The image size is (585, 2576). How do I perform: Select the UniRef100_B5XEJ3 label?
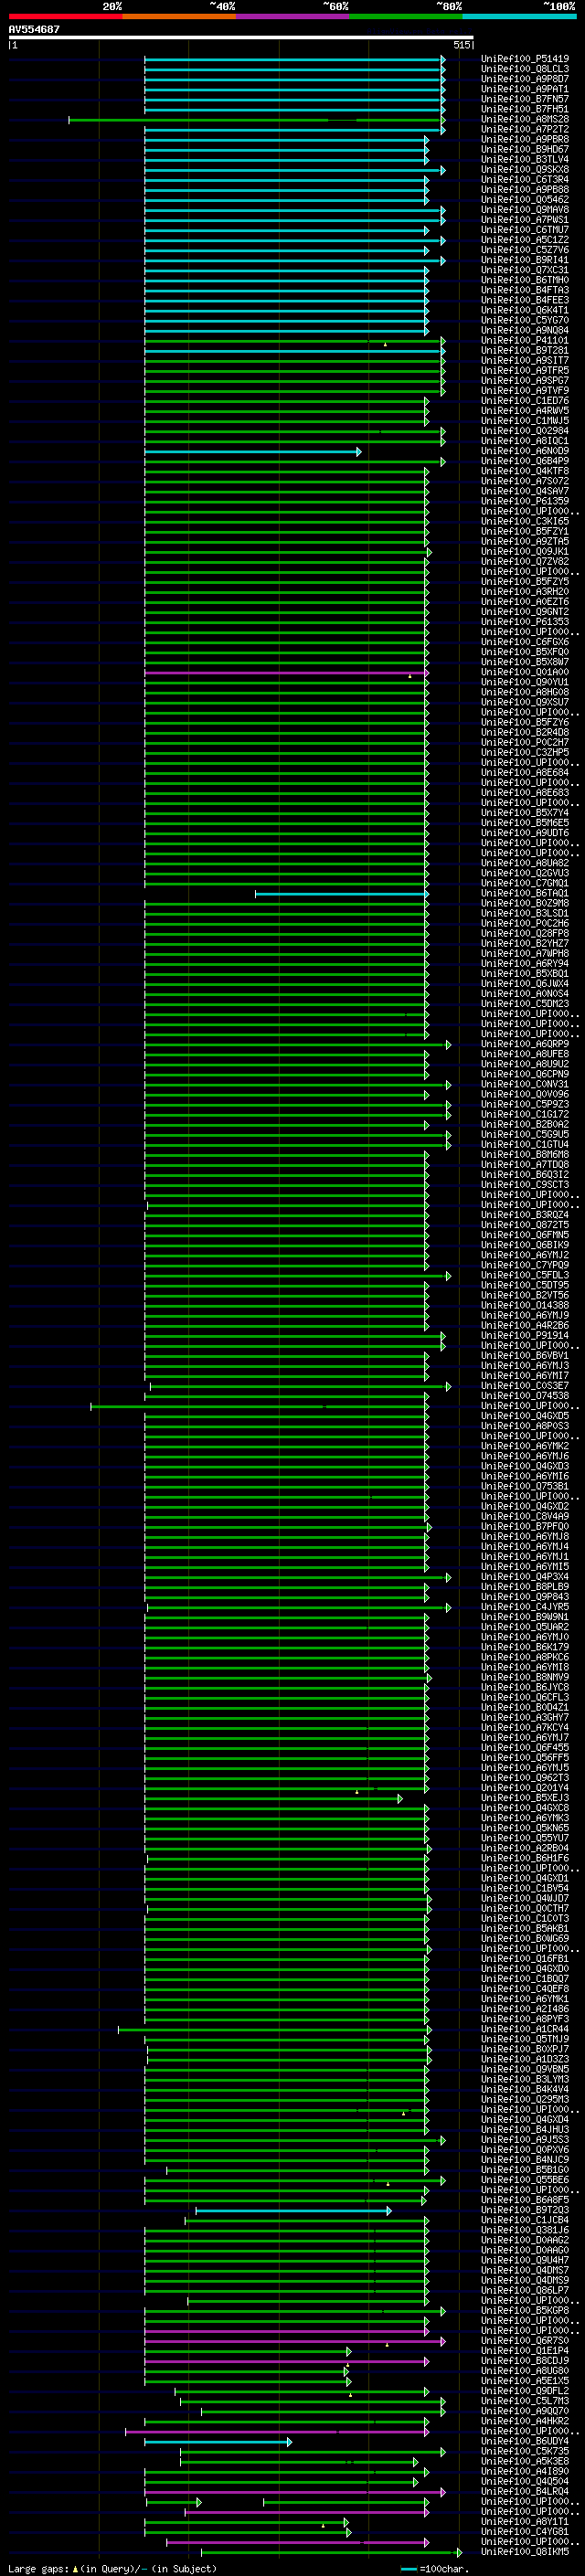(525, 1798)
